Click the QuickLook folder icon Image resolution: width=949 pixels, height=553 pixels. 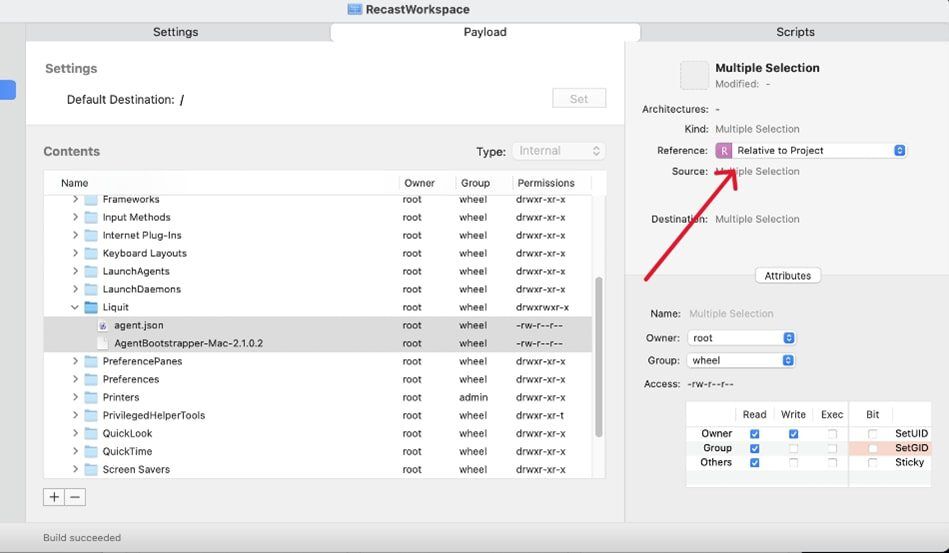tap(91, 433)
